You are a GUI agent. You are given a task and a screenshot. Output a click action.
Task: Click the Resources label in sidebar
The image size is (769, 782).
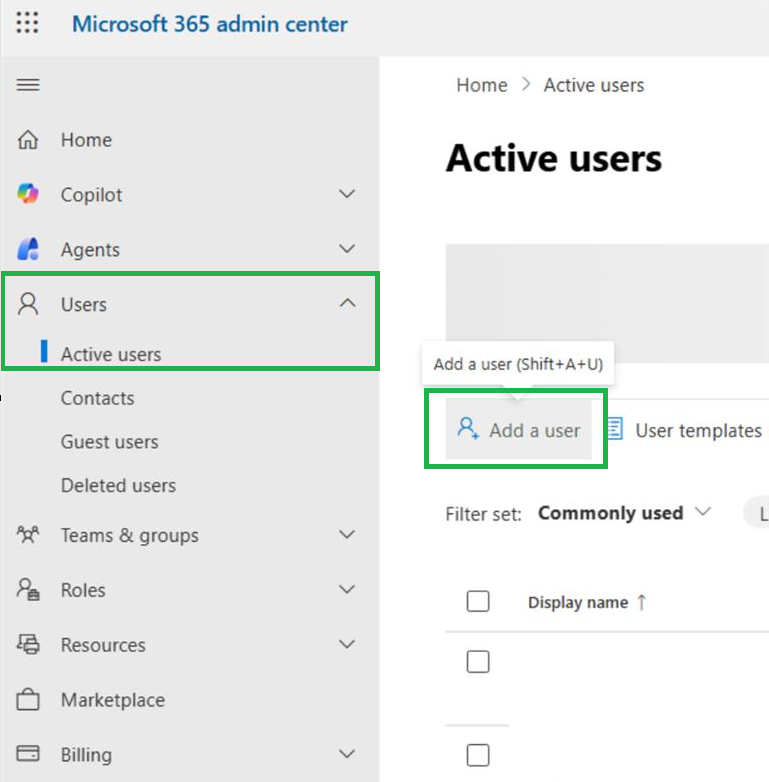click(x=103, y=645)
